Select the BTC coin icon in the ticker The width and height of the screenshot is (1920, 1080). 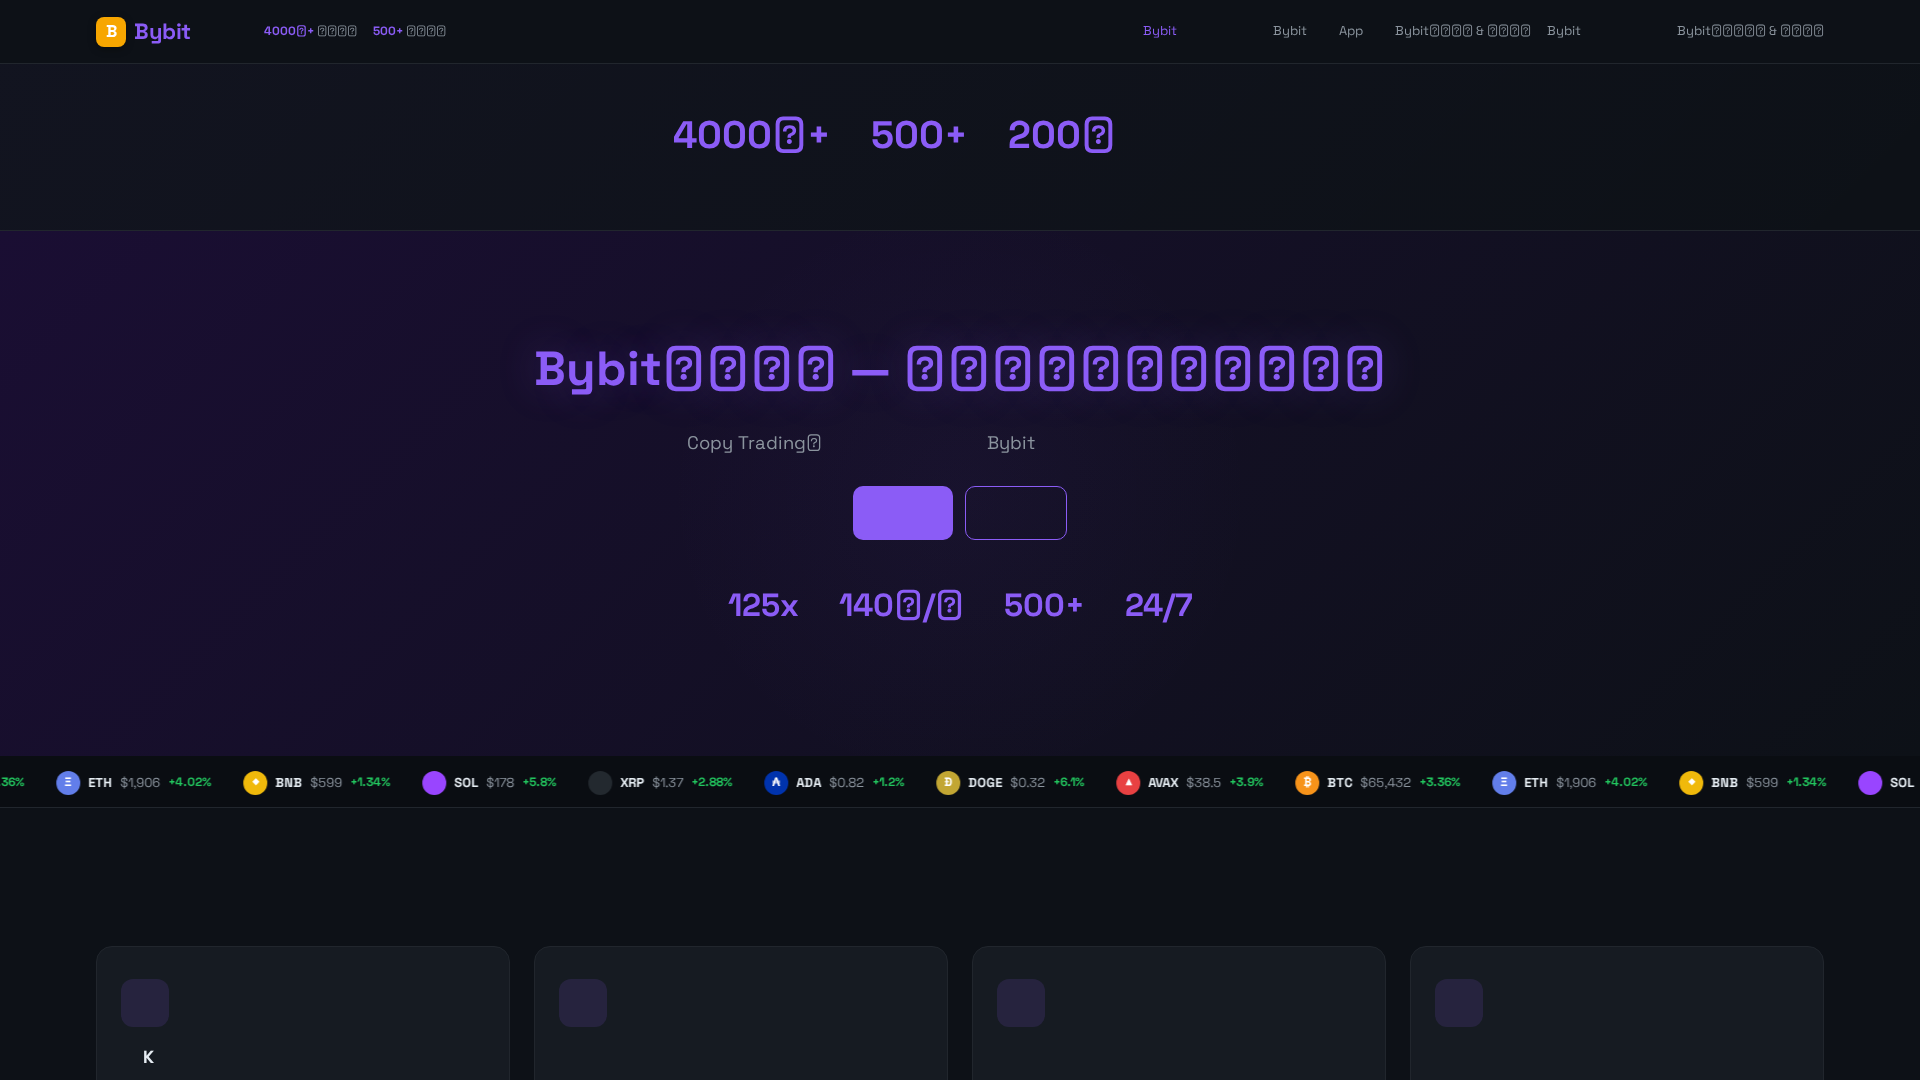point(1307,783)
